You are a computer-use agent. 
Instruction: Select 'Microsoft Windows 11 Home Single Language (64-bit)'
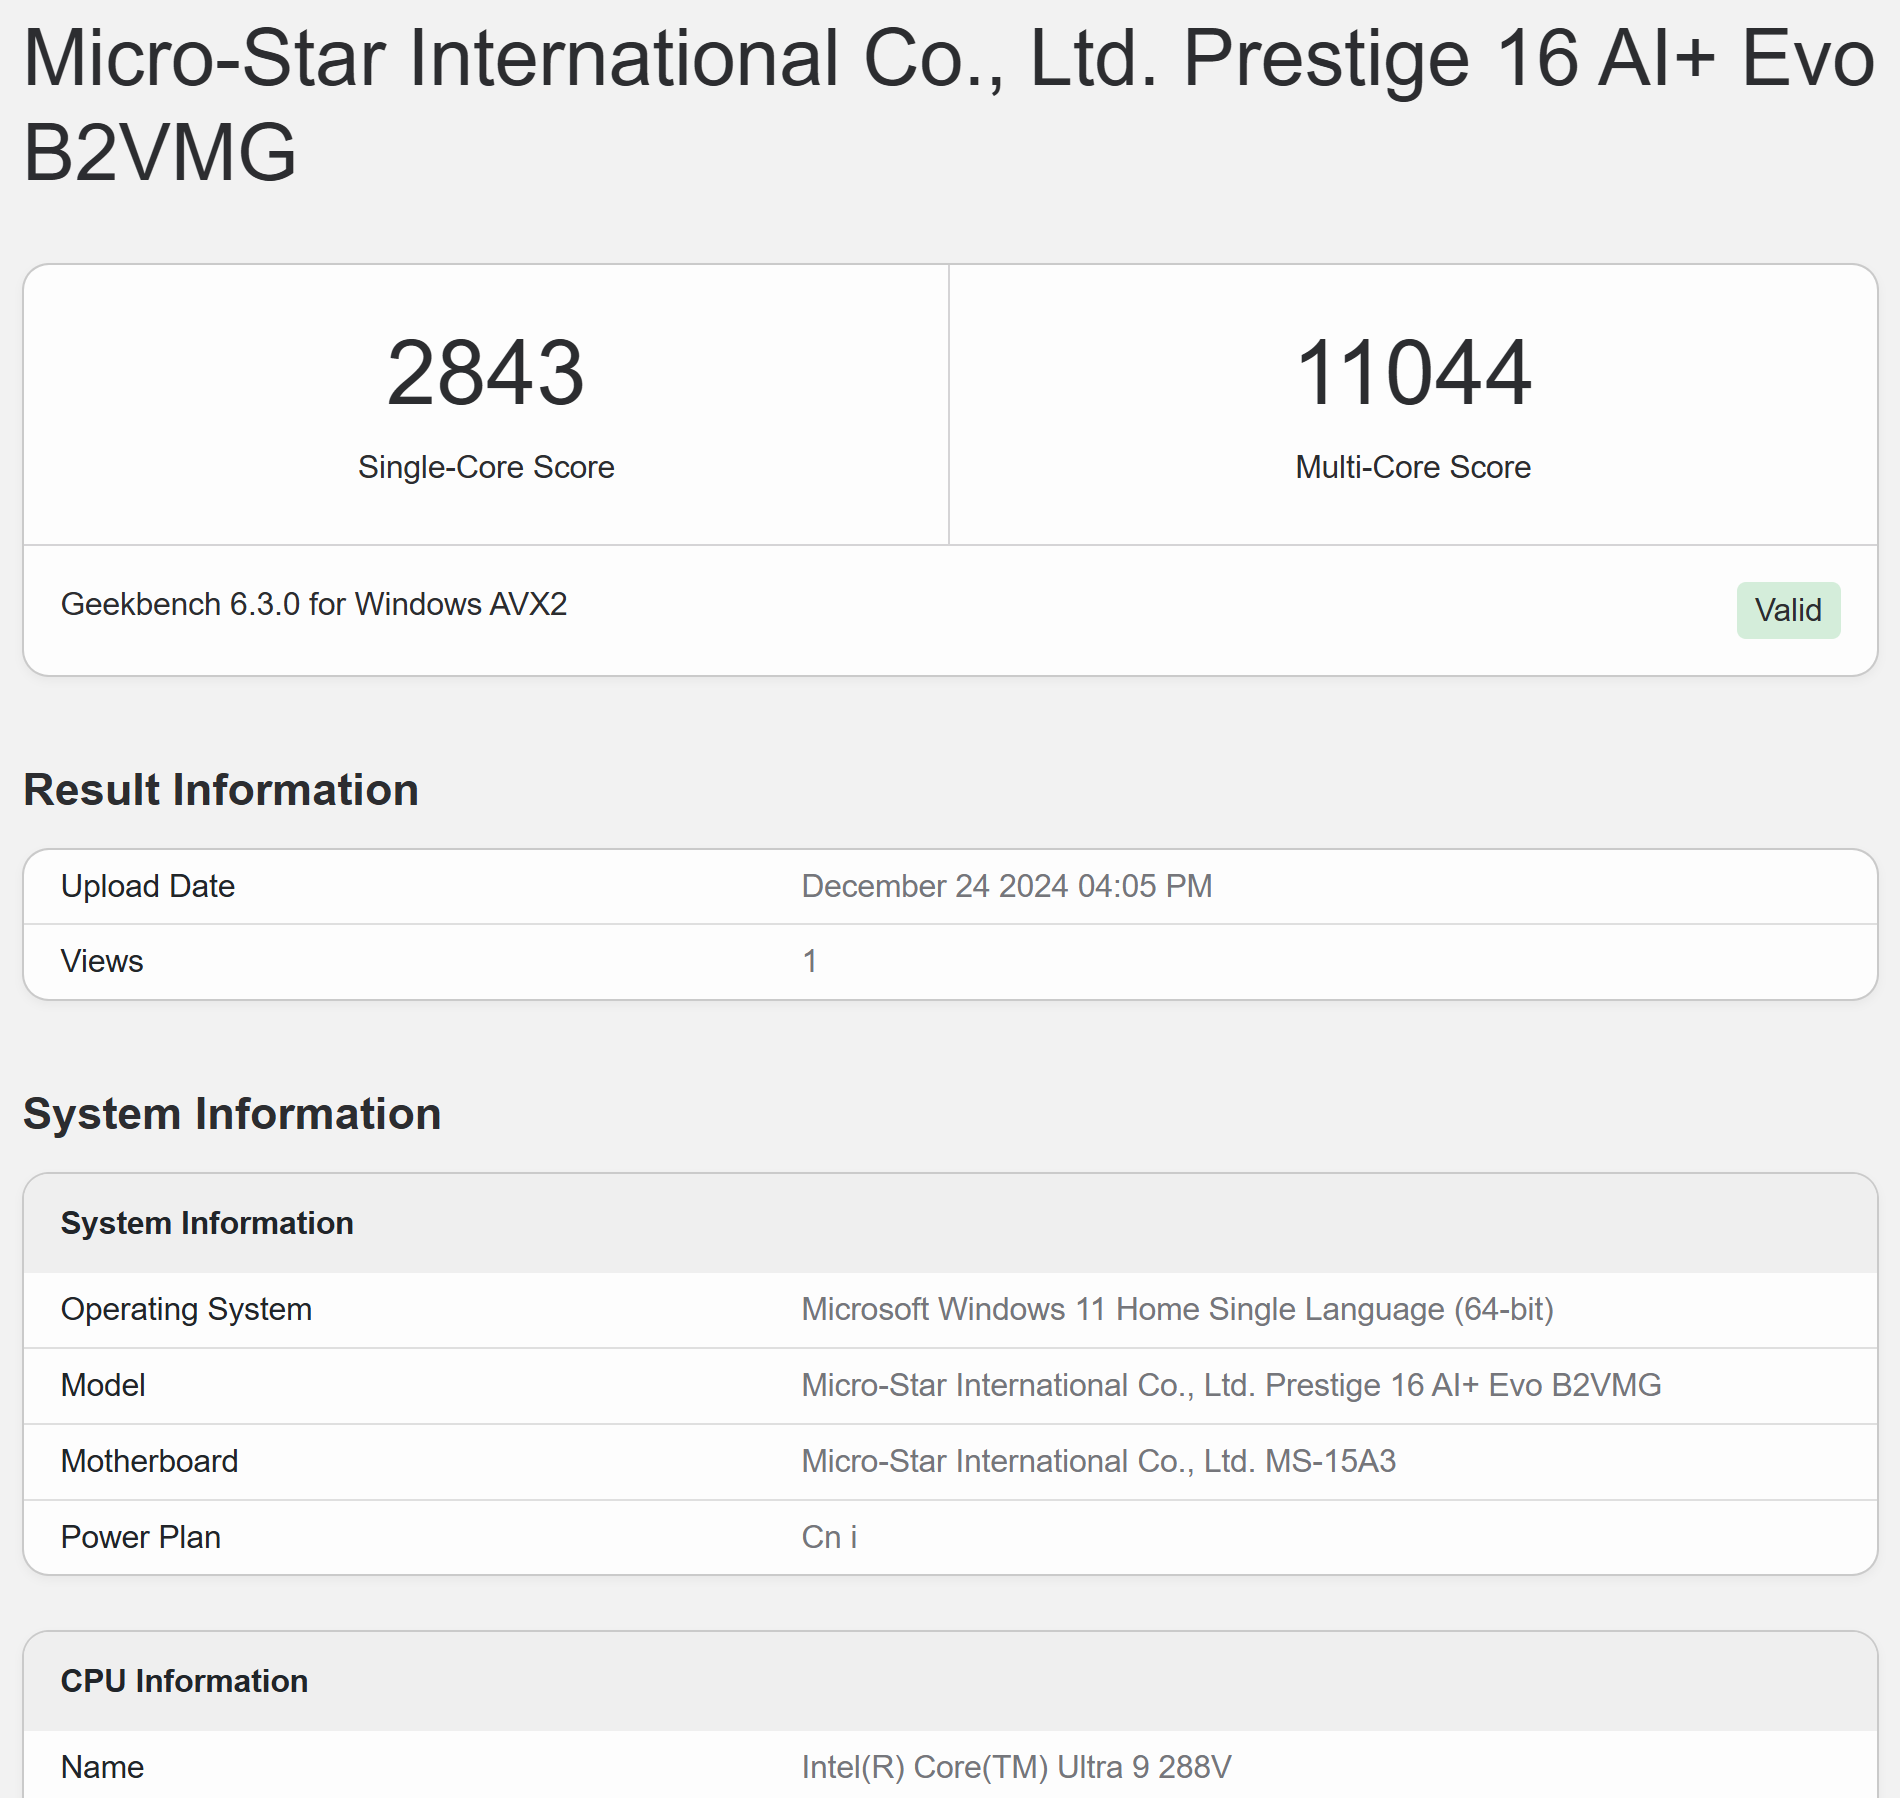point(1178,1309)
